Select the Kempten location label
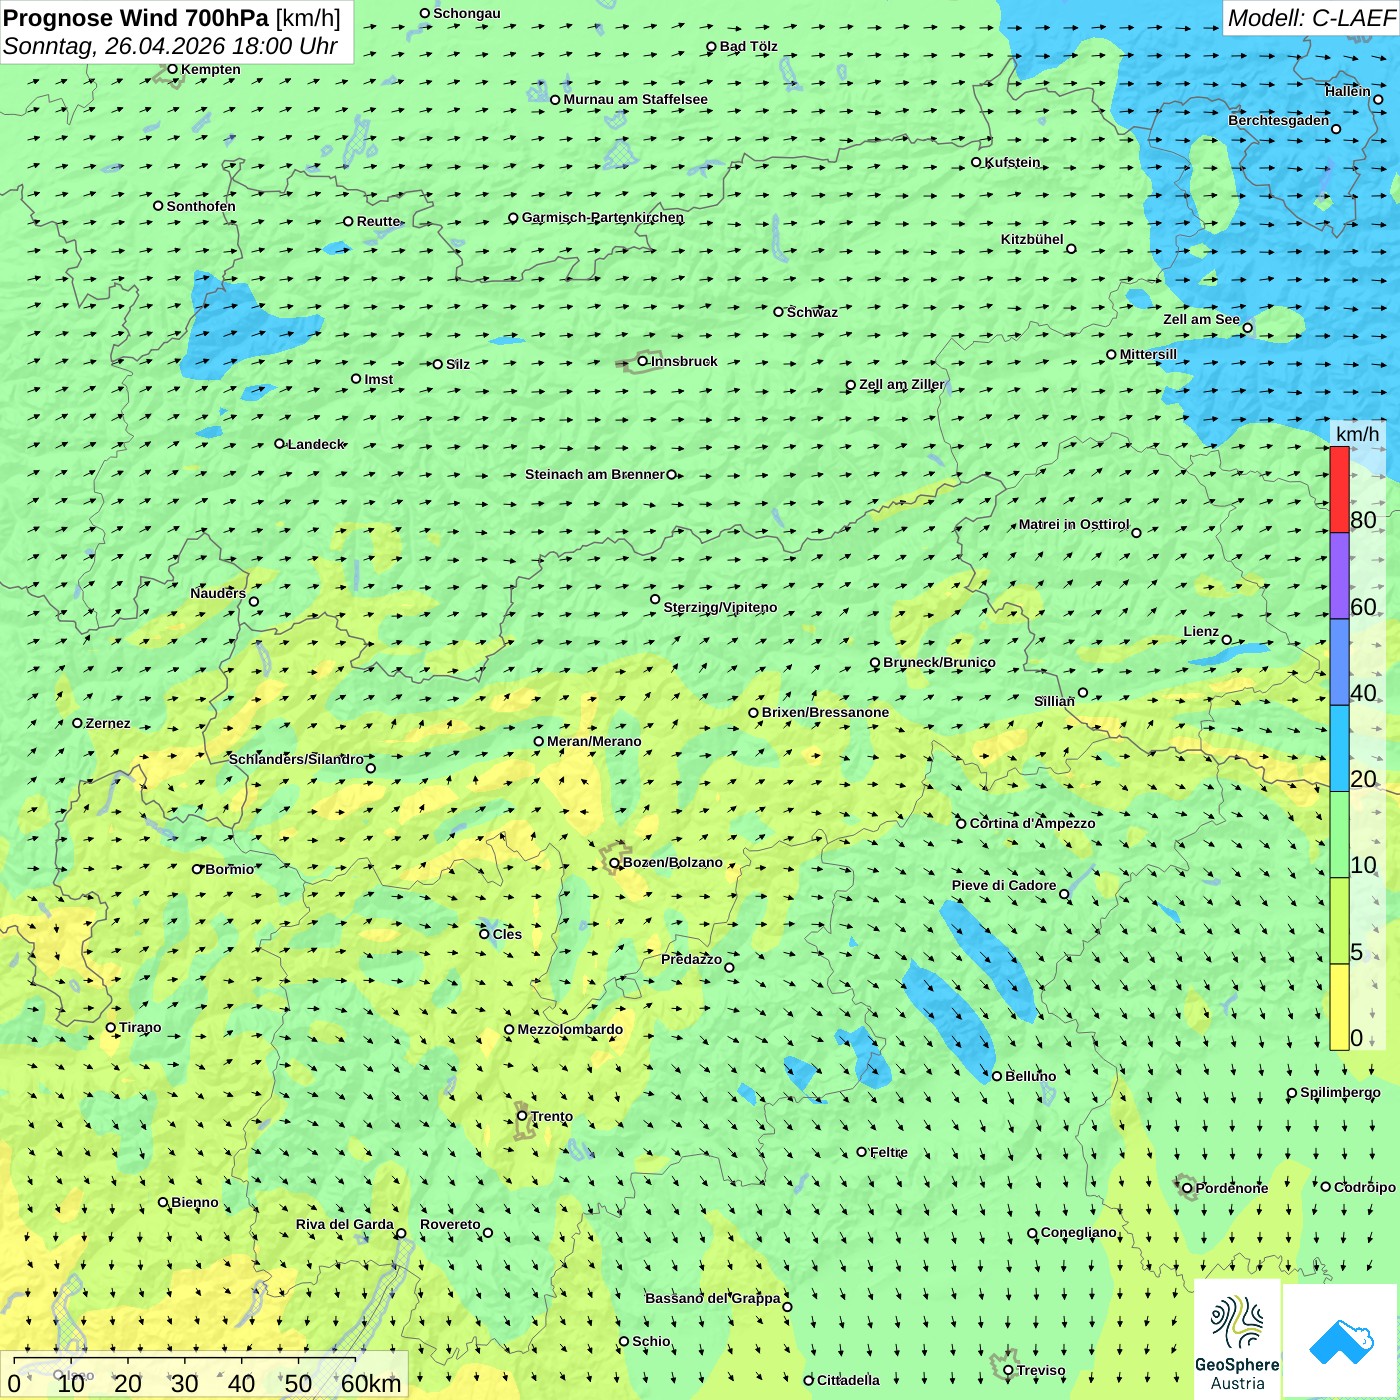1400x1400 pixels. 211,69
